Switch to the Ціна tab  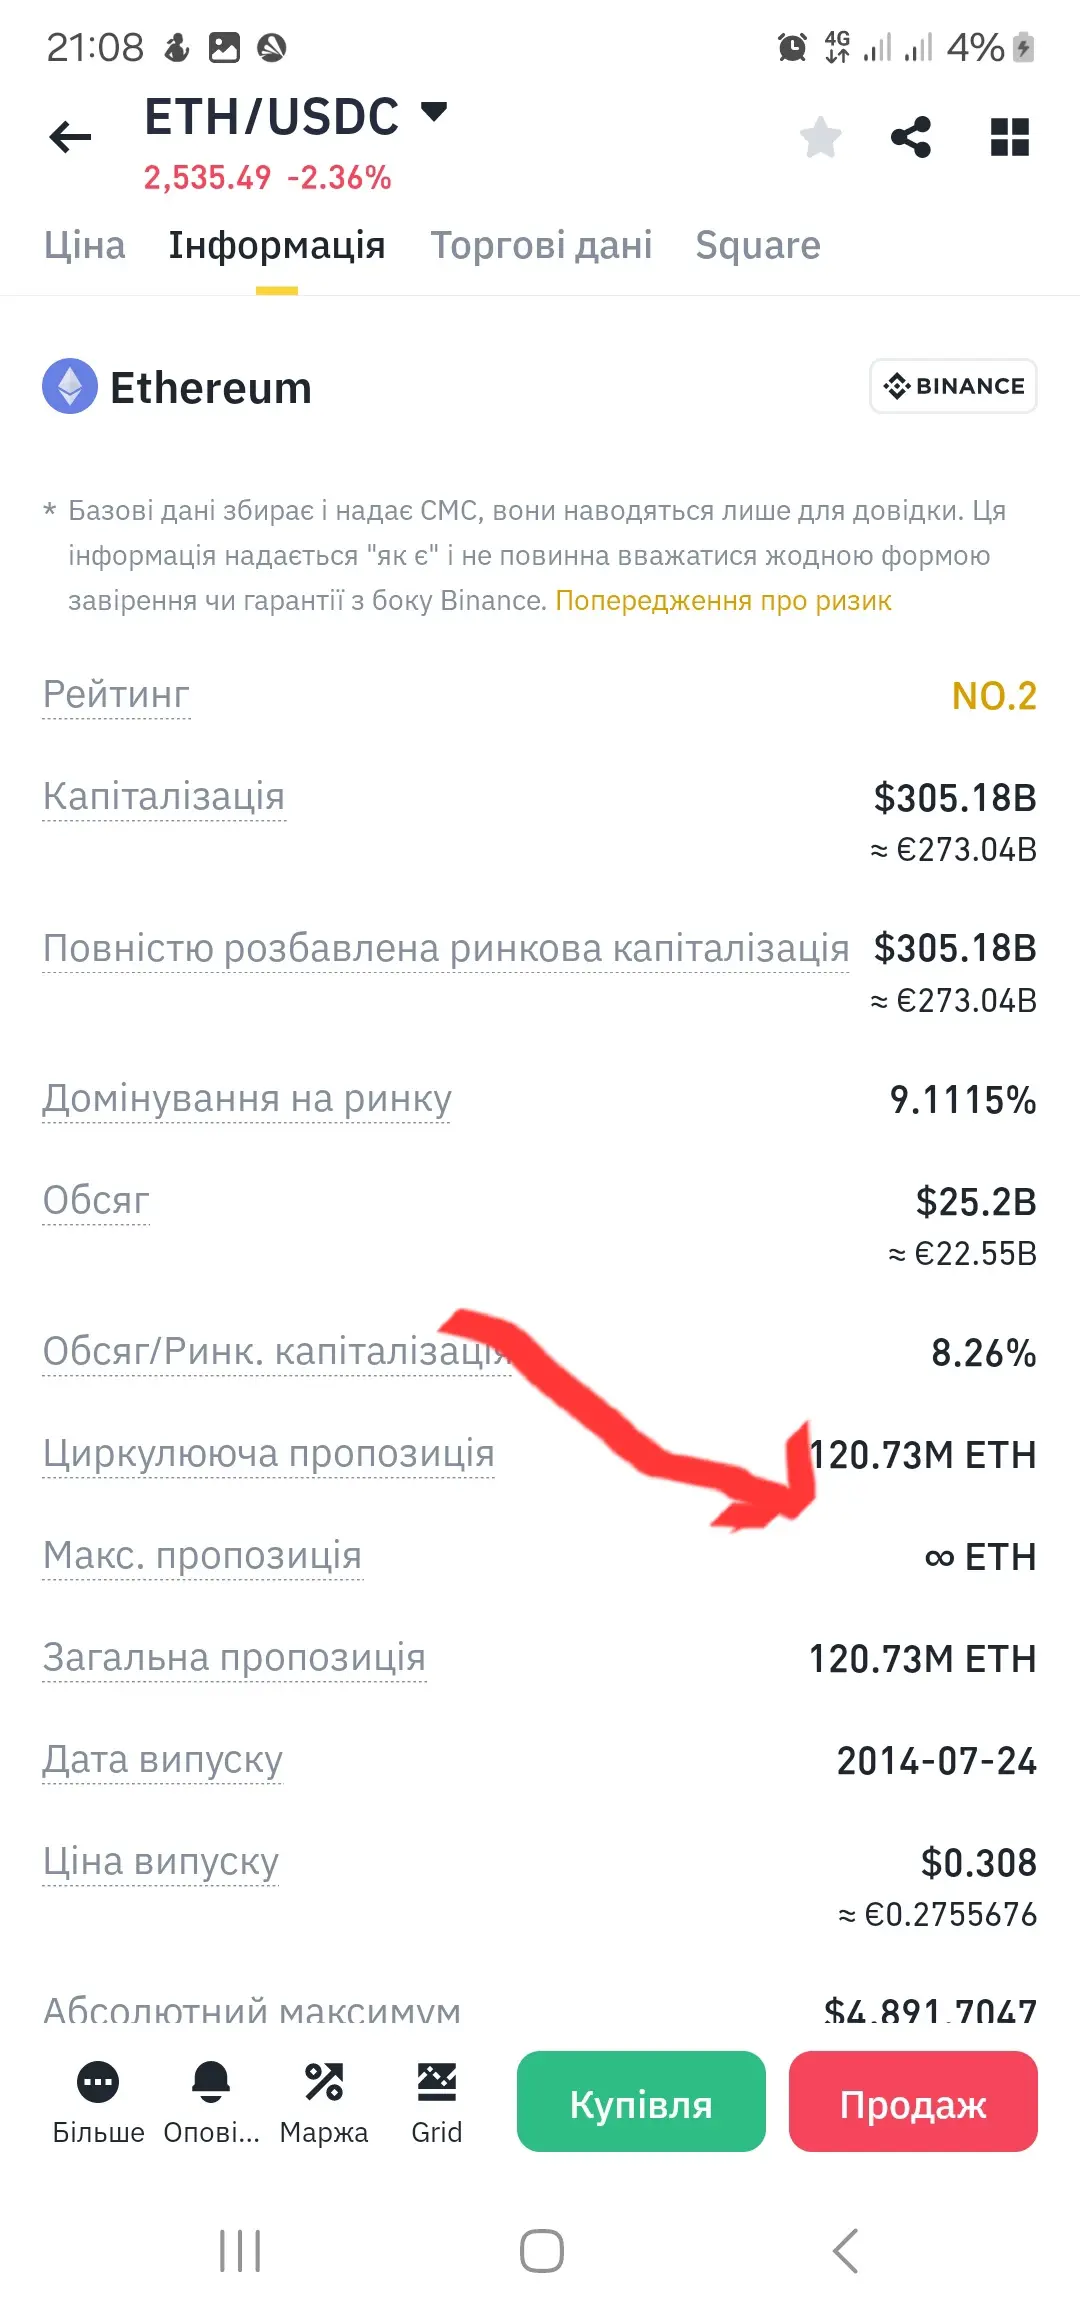[x=85, y=245]
